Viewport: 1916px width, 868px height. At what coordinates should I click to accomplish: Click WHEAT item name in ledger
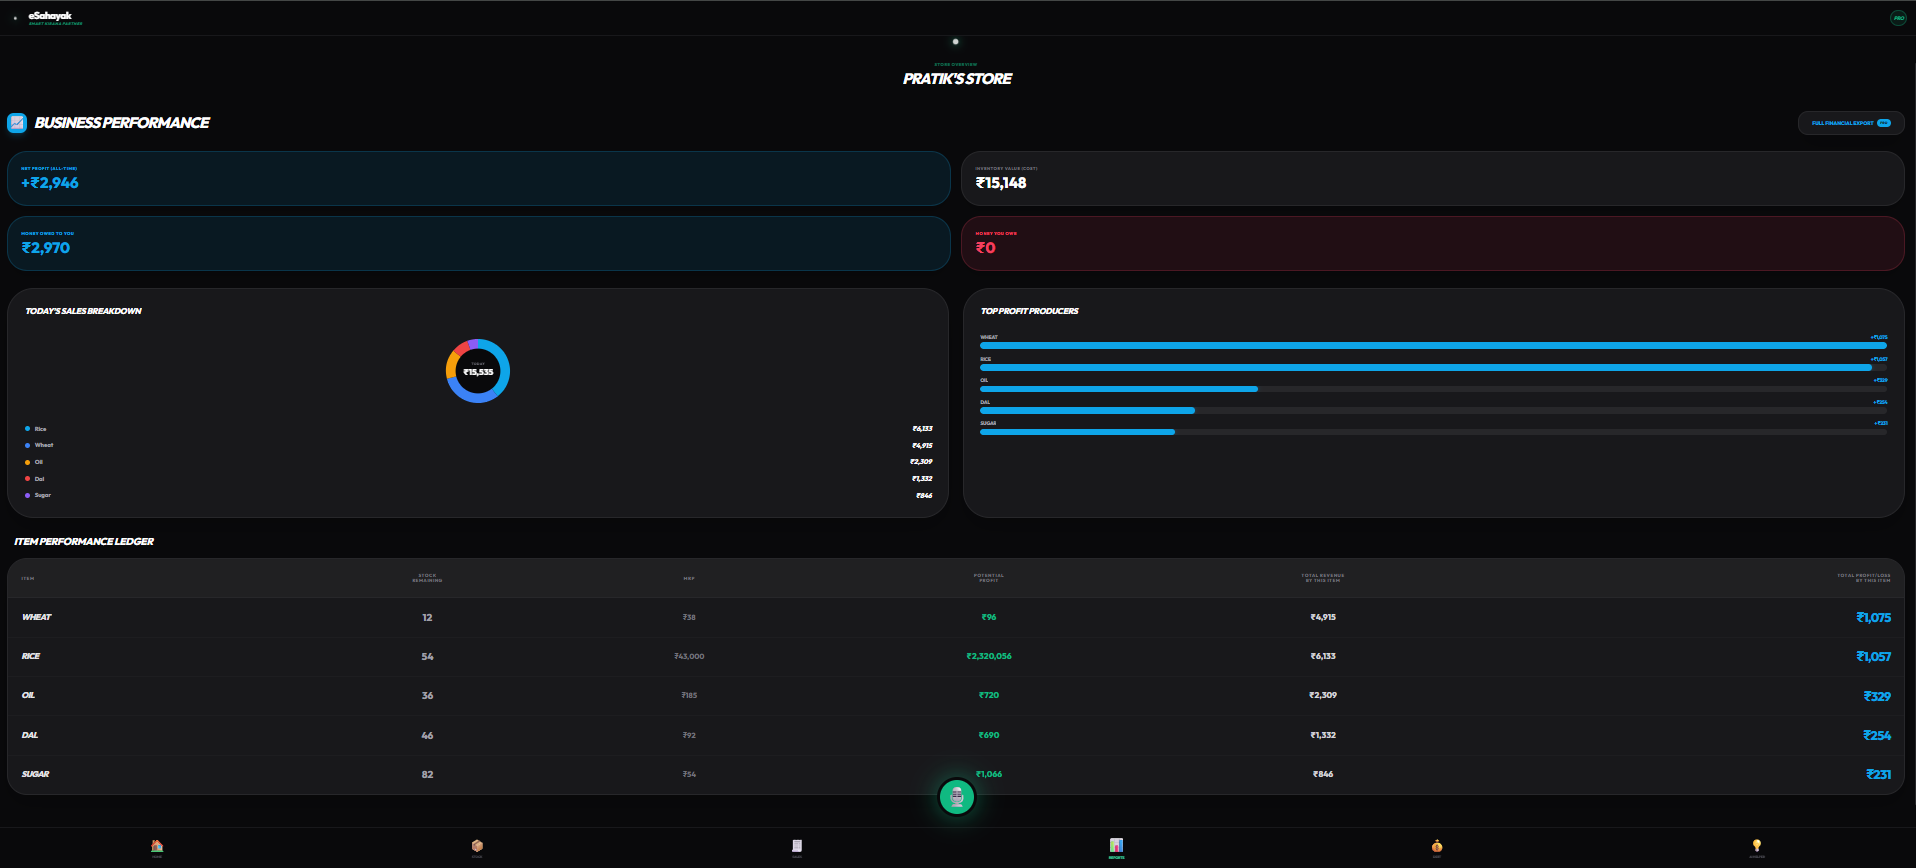(36, 617)
